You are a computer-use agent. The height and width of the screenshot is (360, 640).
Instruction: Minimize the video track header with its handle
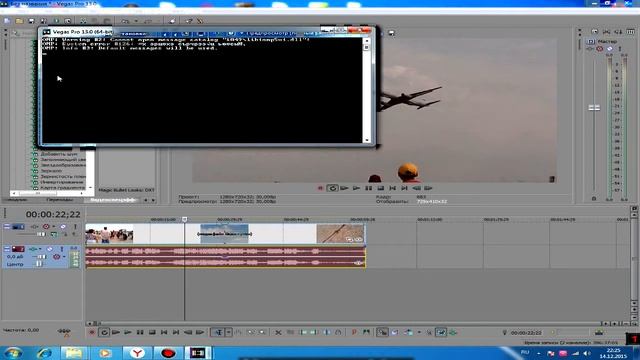coord(7,227)
